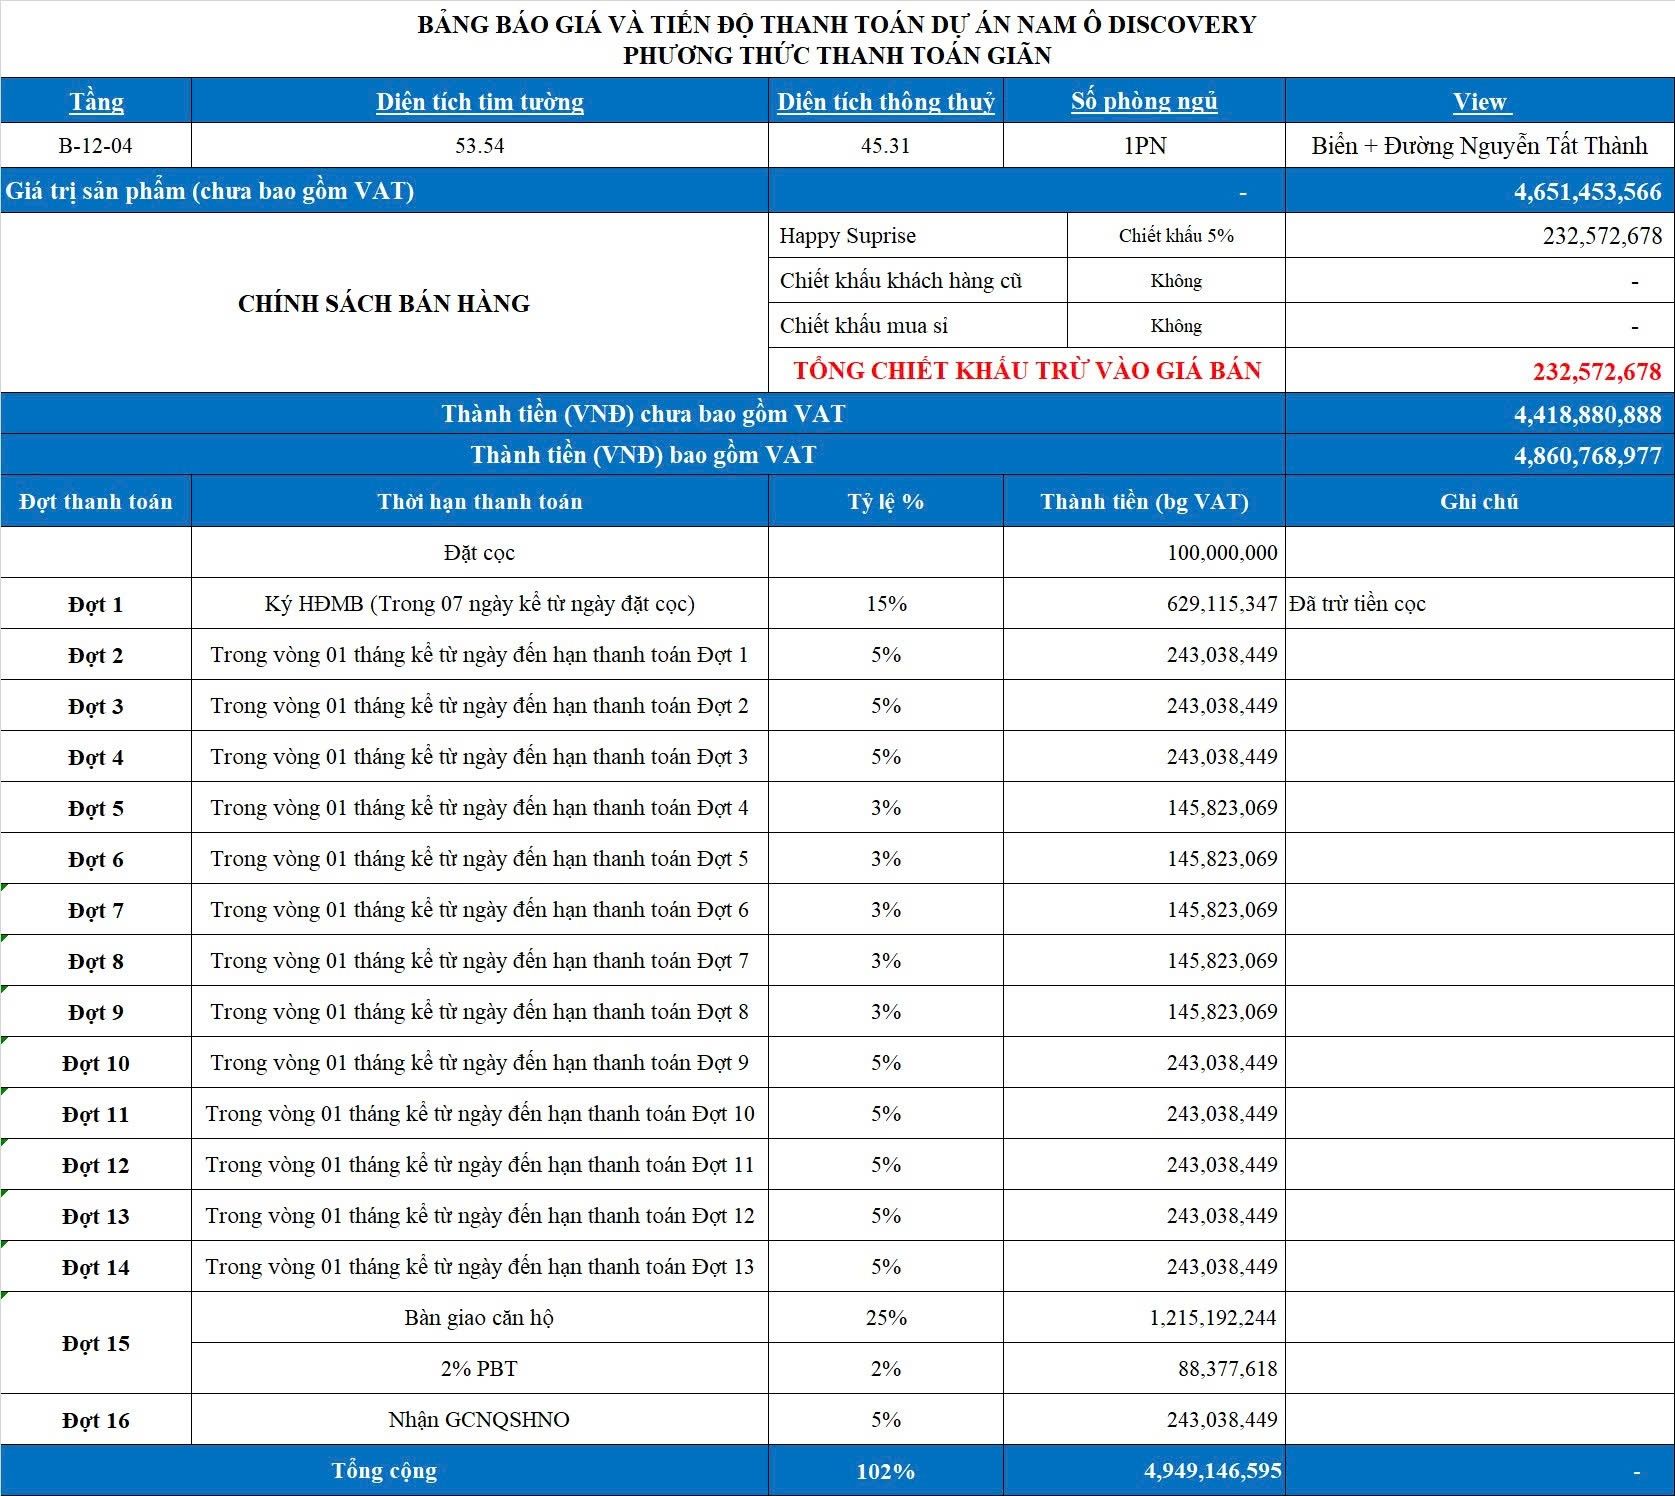The image size is (1675, 1496).
Task: Click the 'Nhận GCNQSHNO' cell
Action: [x=480, y=1420]
